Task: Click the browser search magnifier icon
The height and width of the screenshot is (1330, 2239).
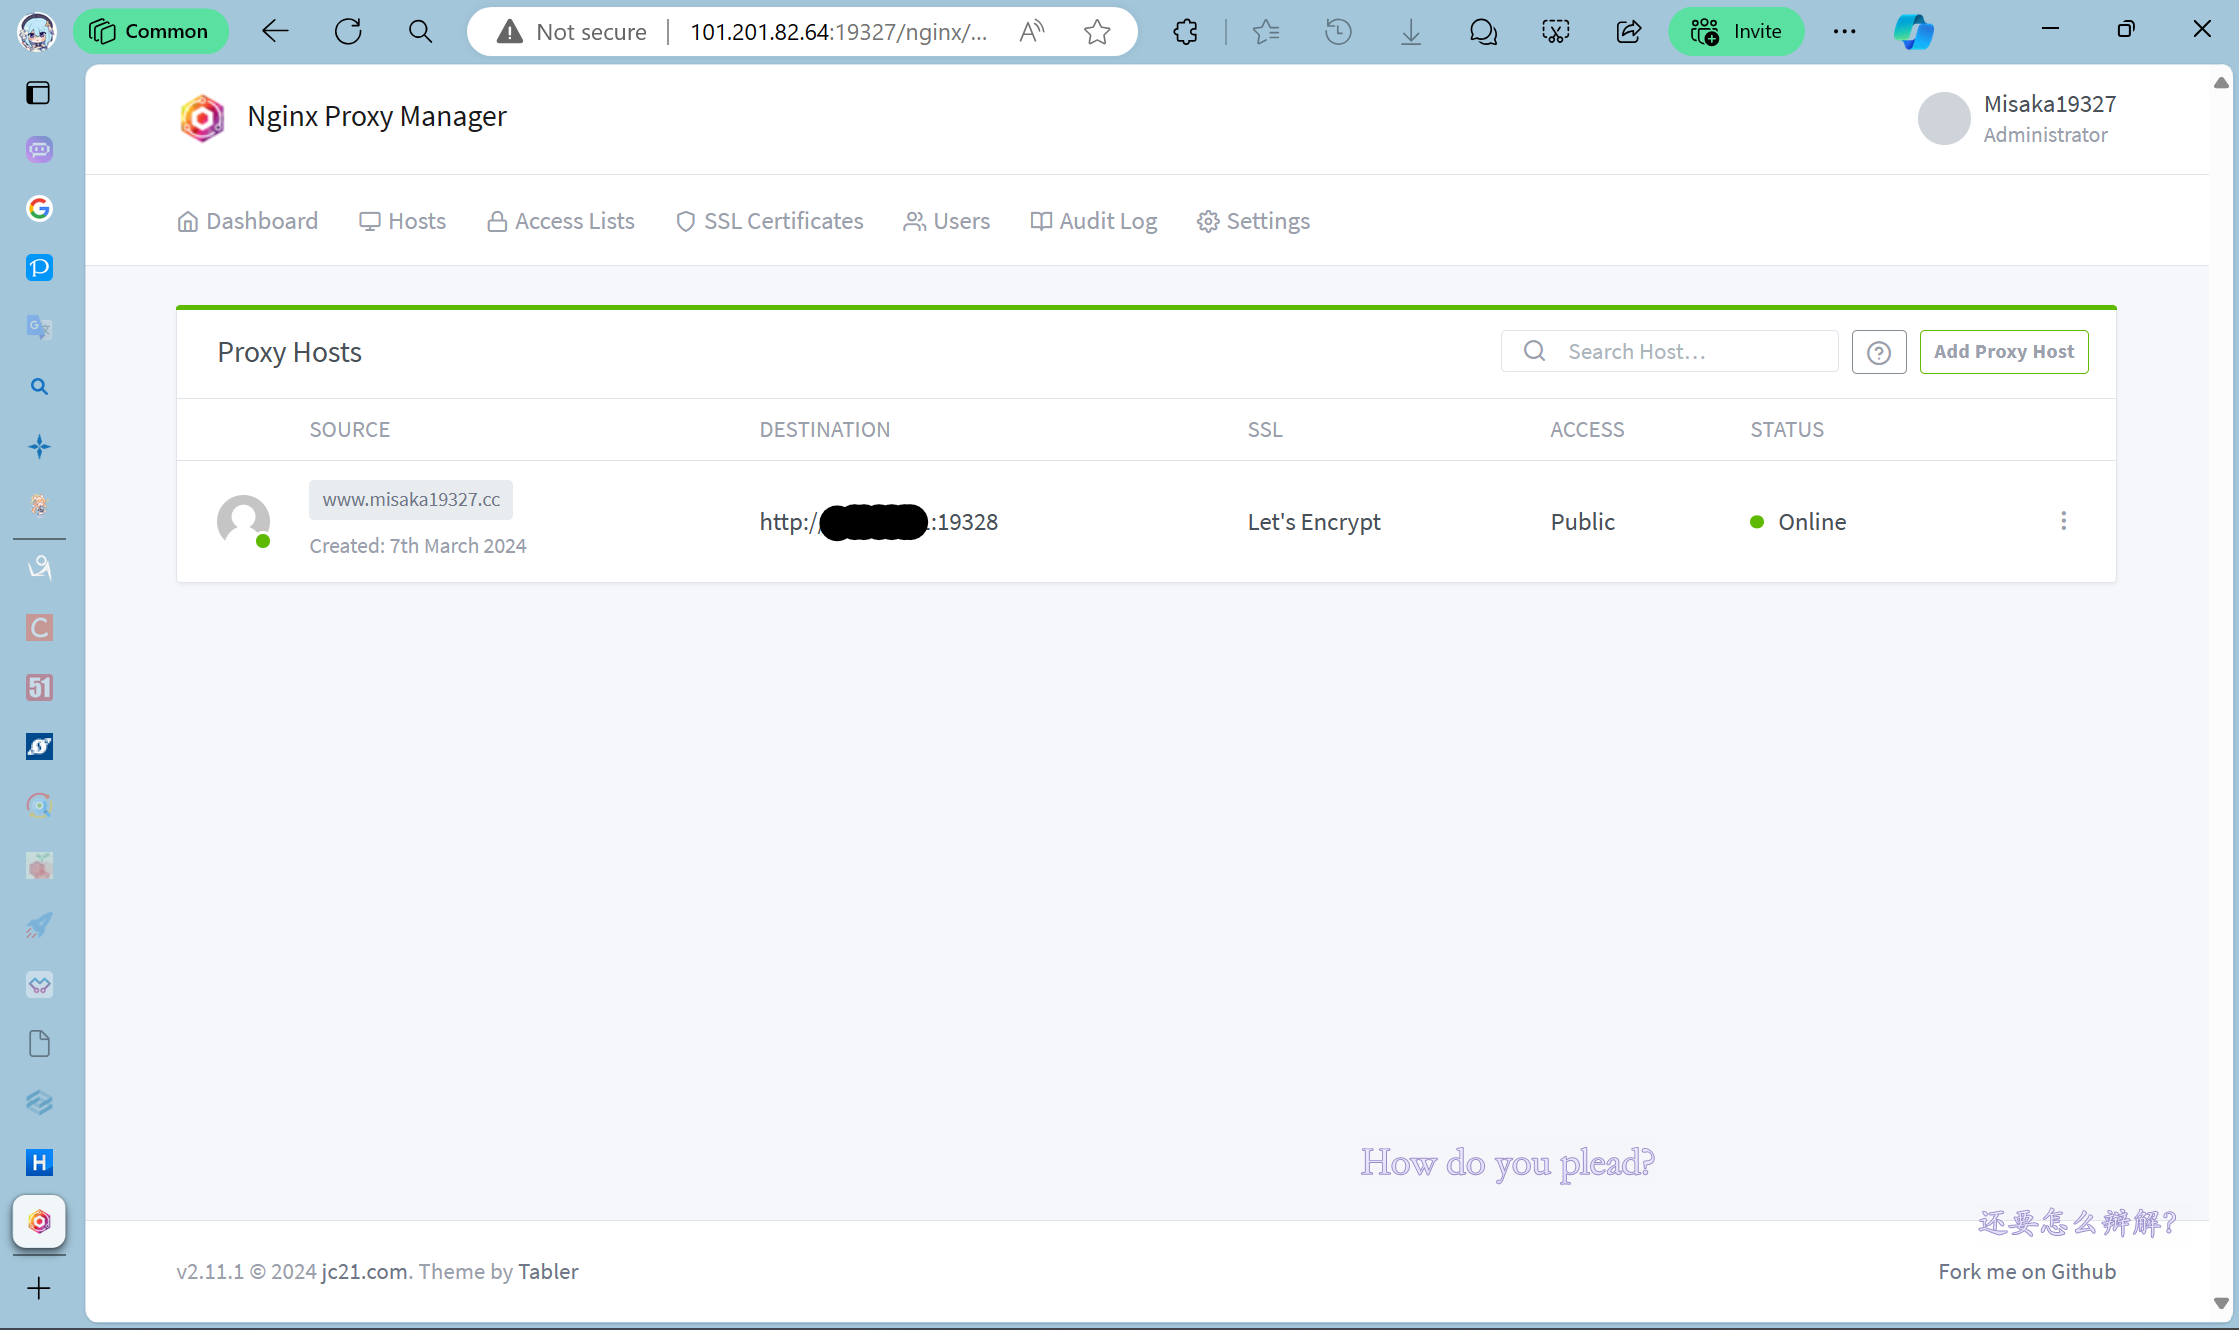Action: (x=421, y=31)
